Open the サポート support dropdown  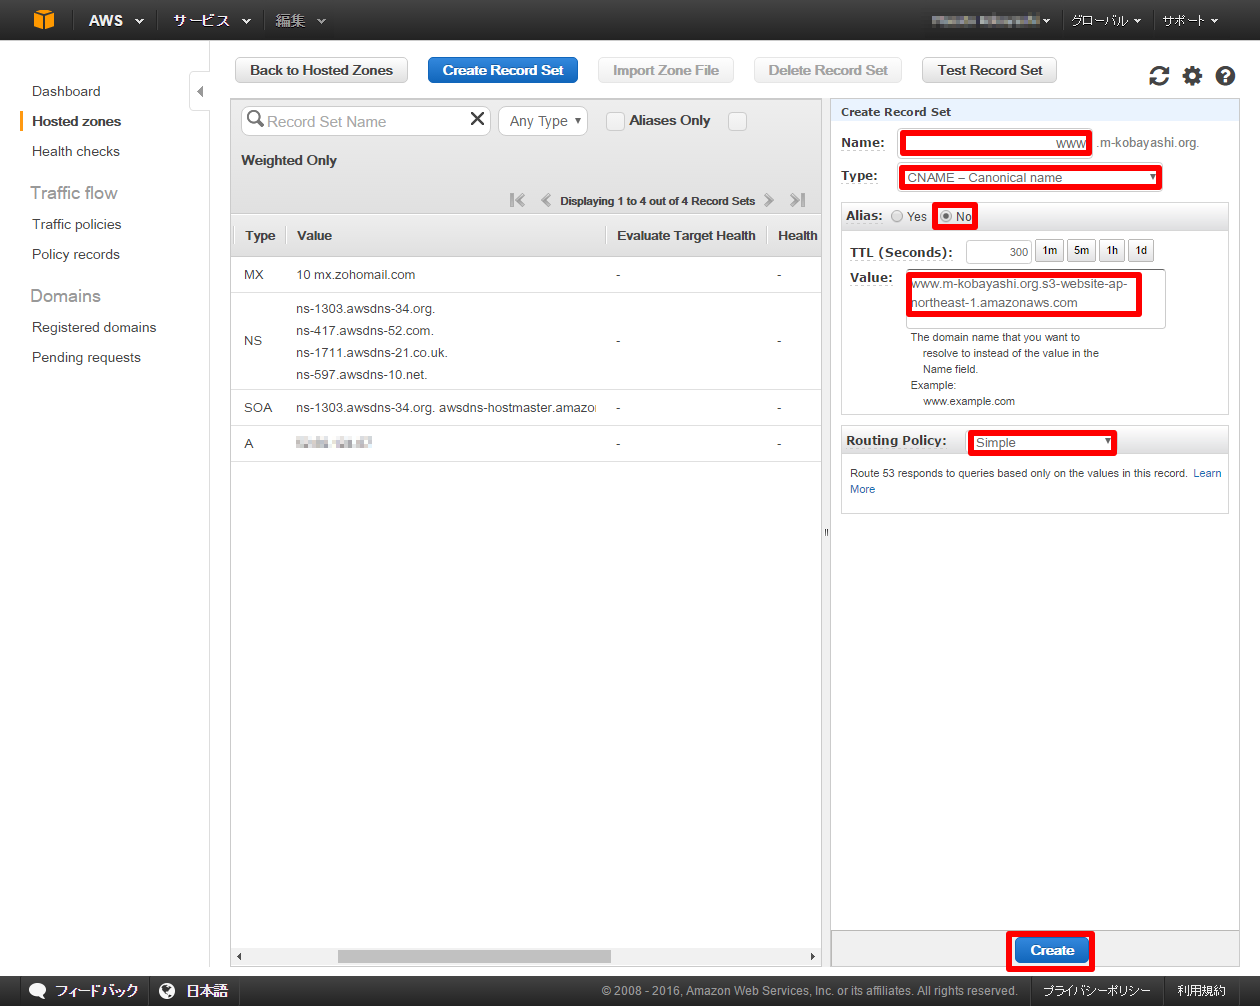tap(1190, 20)
